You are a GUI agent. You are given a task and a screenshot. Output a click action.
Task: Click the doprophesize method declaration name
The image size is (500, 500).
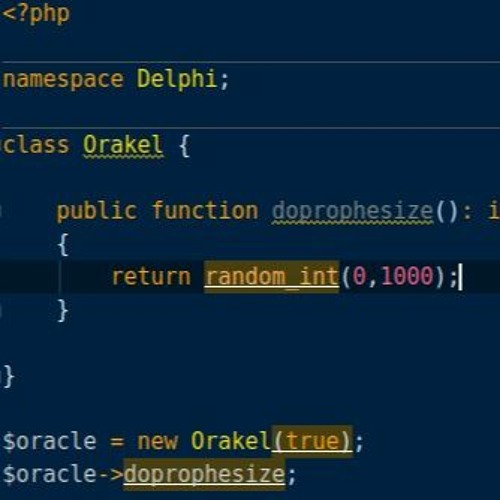352,212
